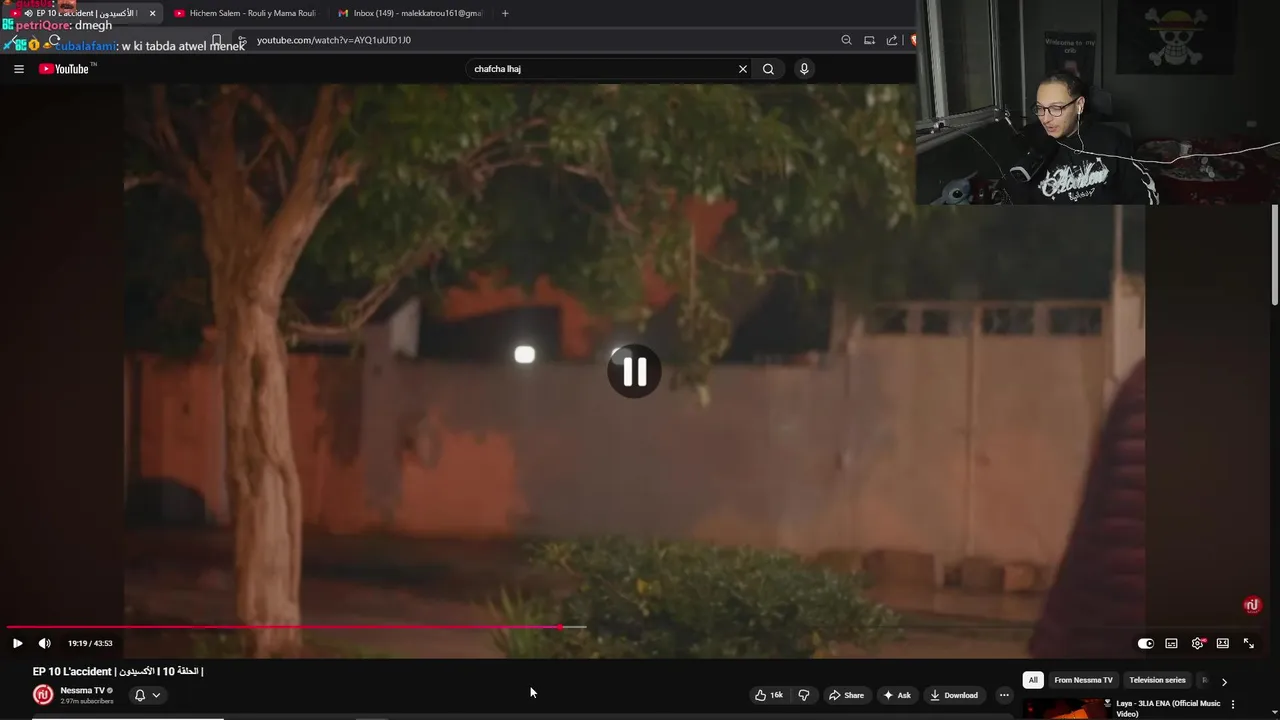Start voice search with the microphone icon
Screen dimensions: 1280x720
pyautogui.click(x=804, y=69)
